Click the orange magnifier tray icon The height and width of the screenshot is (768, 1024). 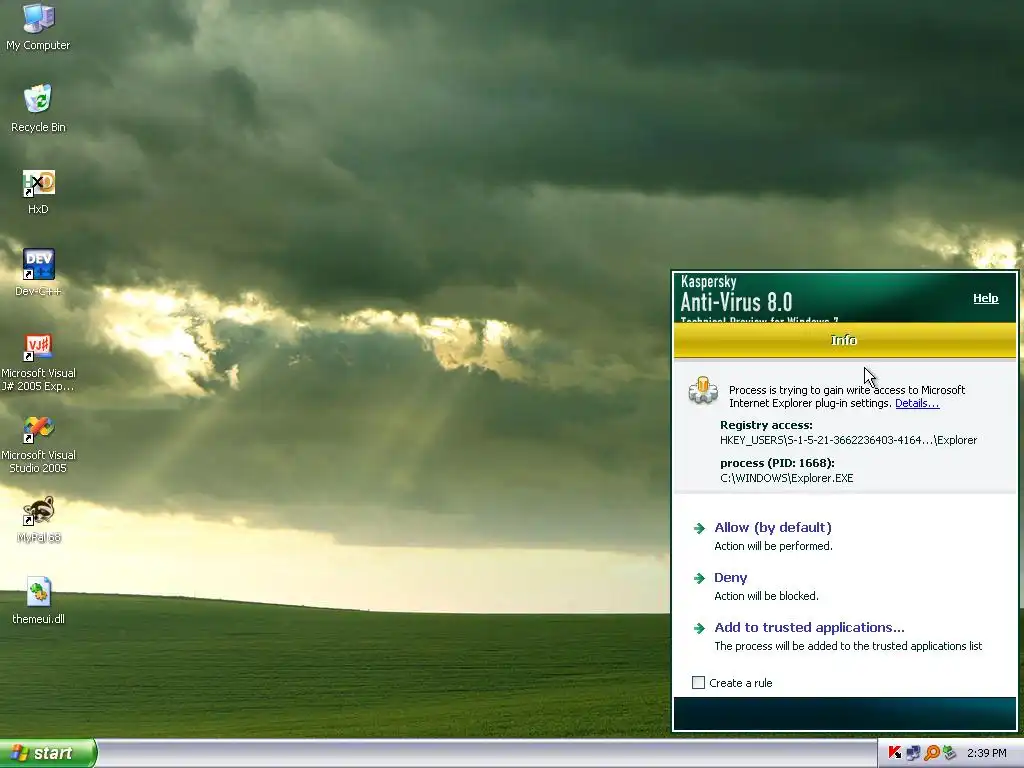click(931, 753)
